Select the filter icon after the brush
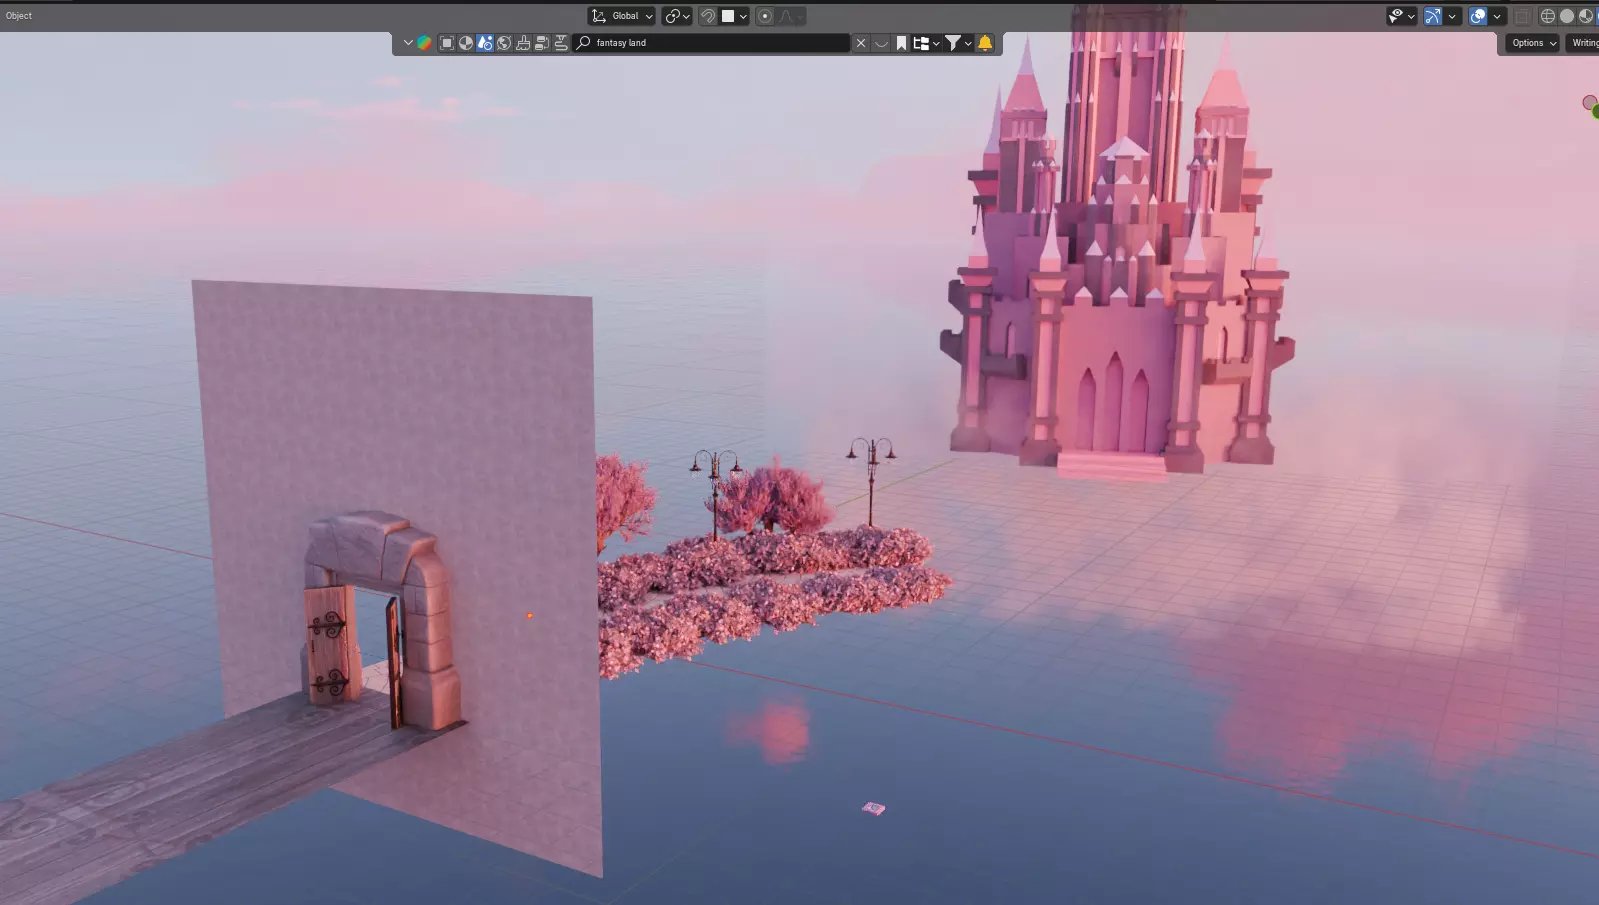Image resolution: width=1599 pixels, height=905 pixels. pos(542,43)
